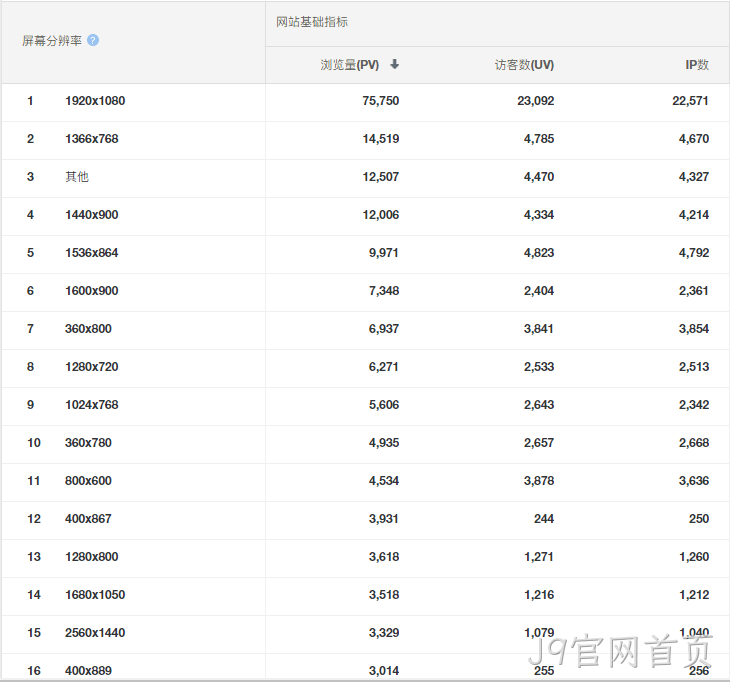The width and height of the screenshot is (730, 682).
Task: Click the 网站基础指标 group header
Action: click(x=312, y=22)
